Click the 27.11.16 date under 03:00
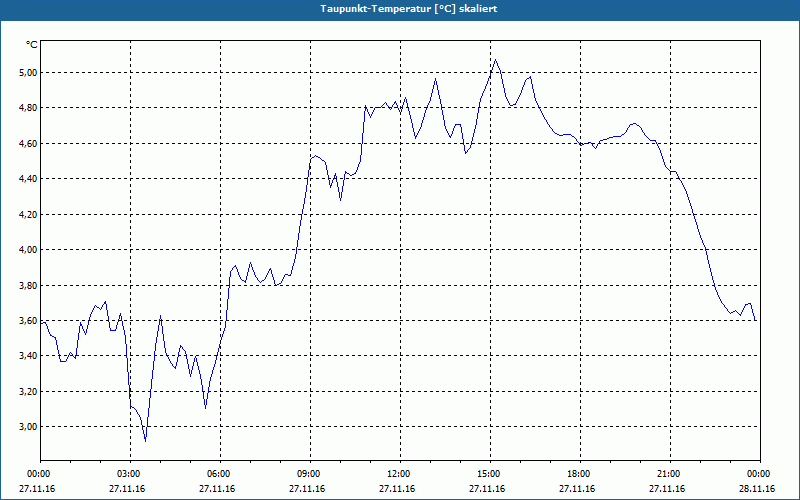 click(127, 489)
